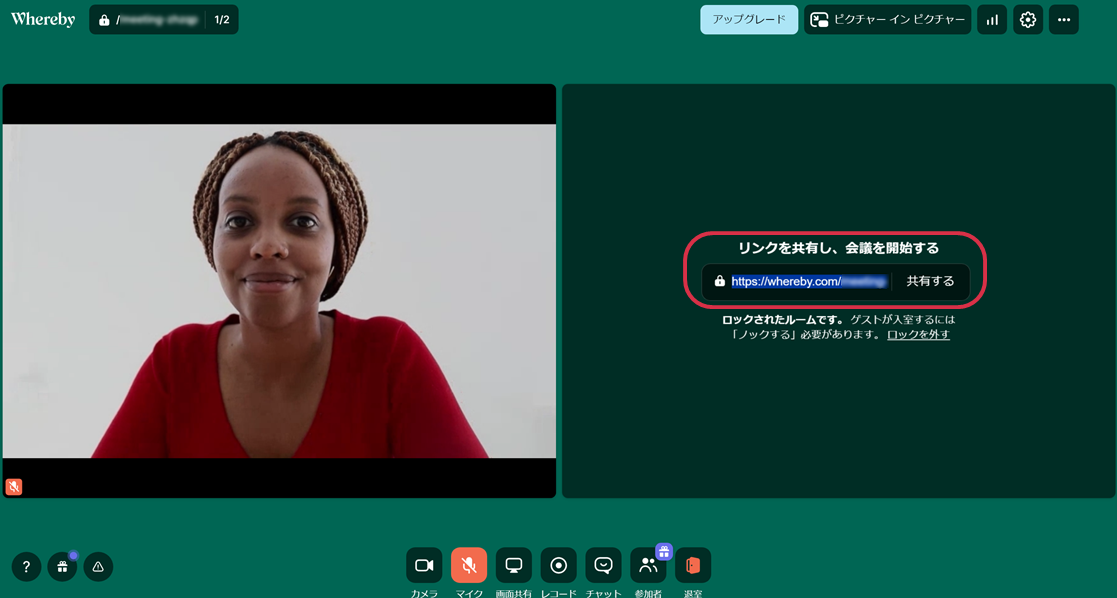This screenshot has height=598, width=1117.
Task: Click the Whereby logo
Action: pyautogui.click(x=43, y=20)
